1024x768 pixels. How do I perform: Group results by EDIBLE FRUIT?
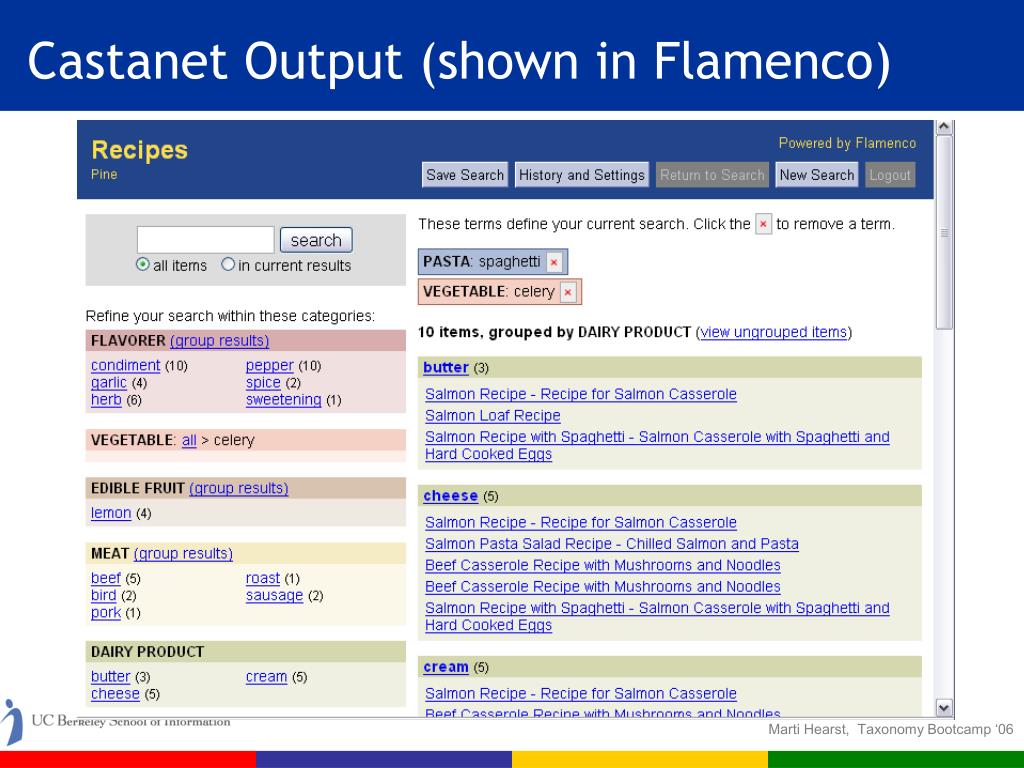238,488
